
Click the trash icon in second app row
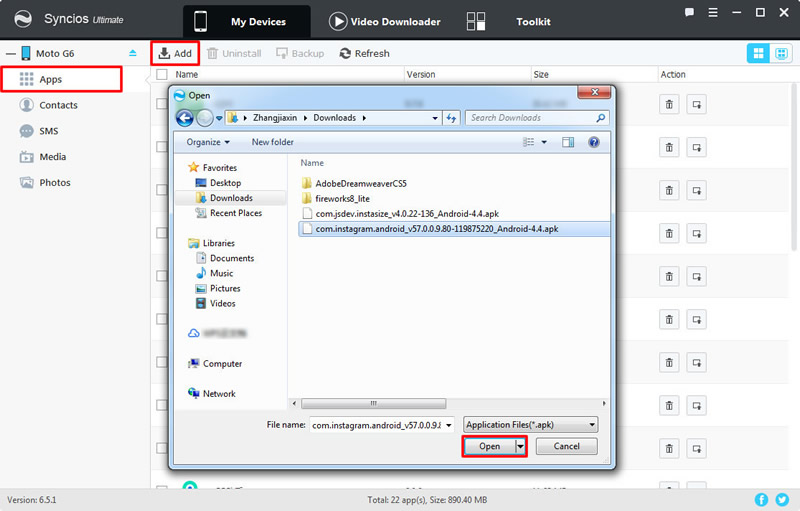(x=669, y=148)
